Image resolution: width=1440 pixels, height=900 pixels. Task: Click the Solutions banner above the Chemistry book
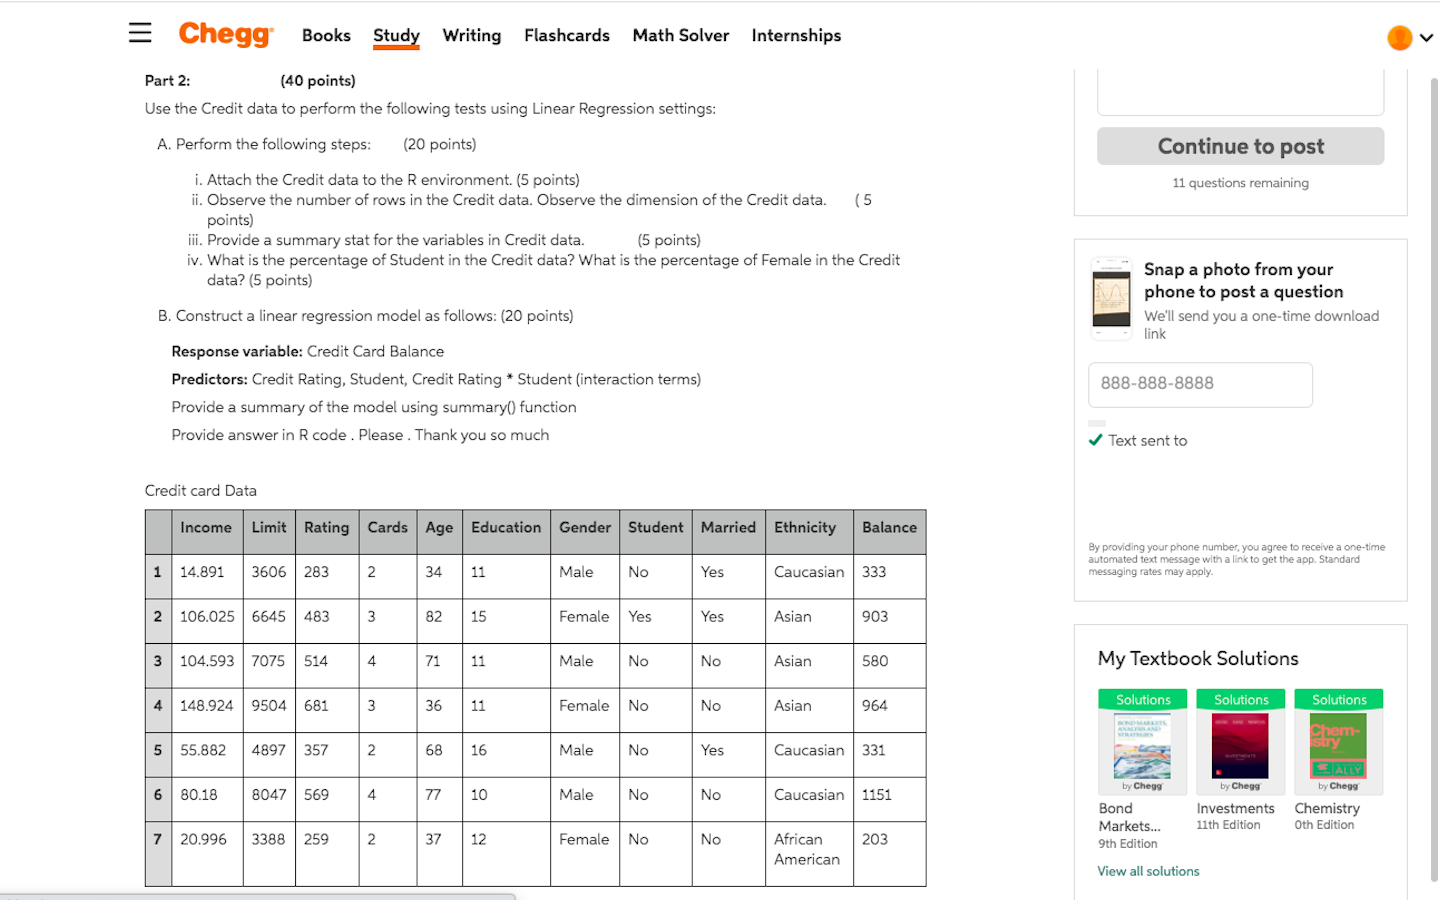(1338, 699)
